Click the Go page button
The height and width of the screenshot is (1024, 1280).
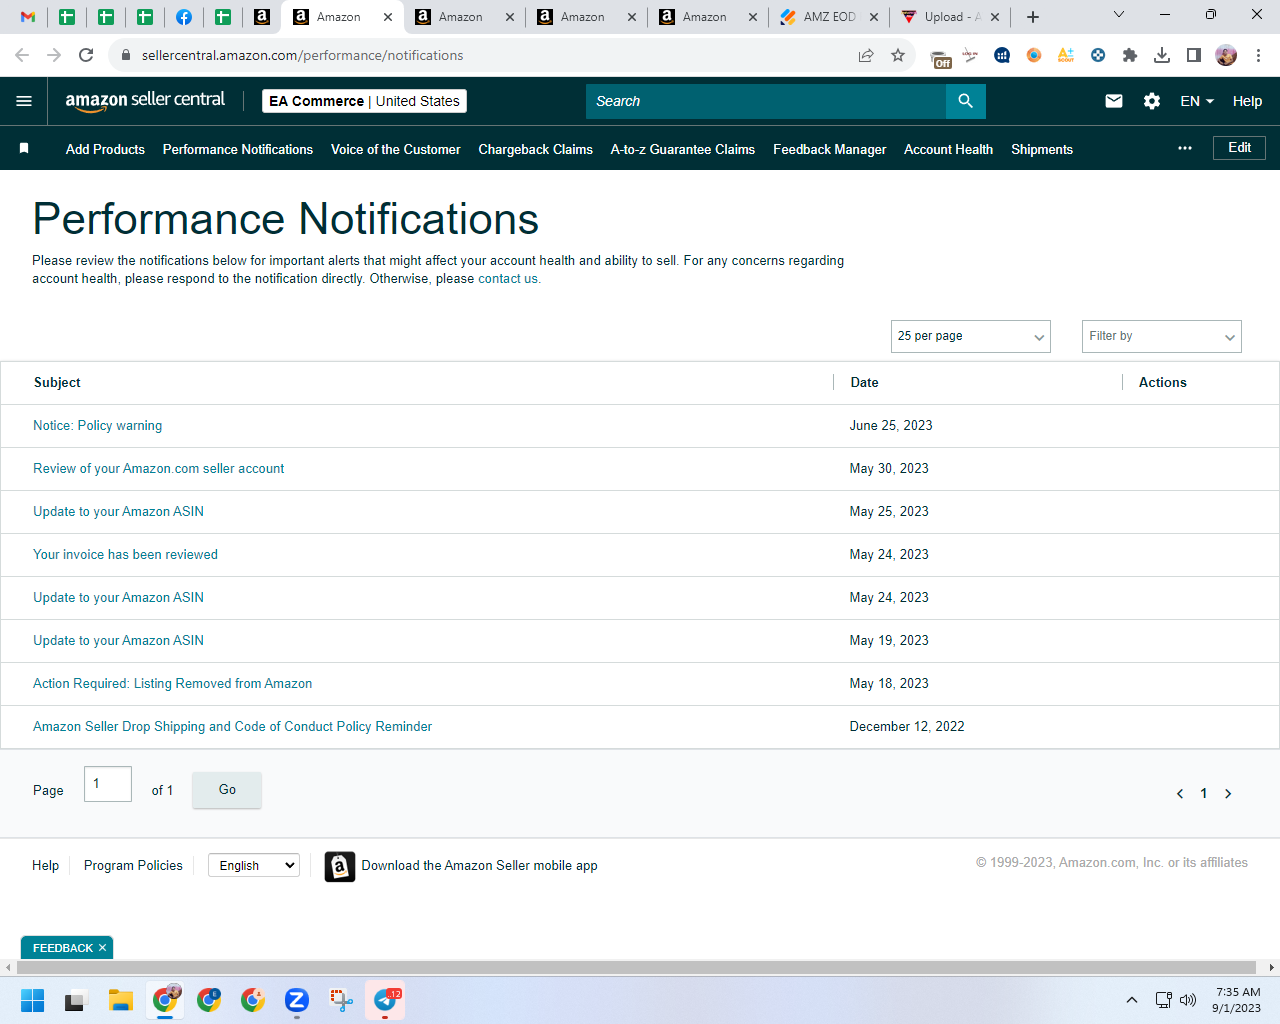[x=227, y=790]
